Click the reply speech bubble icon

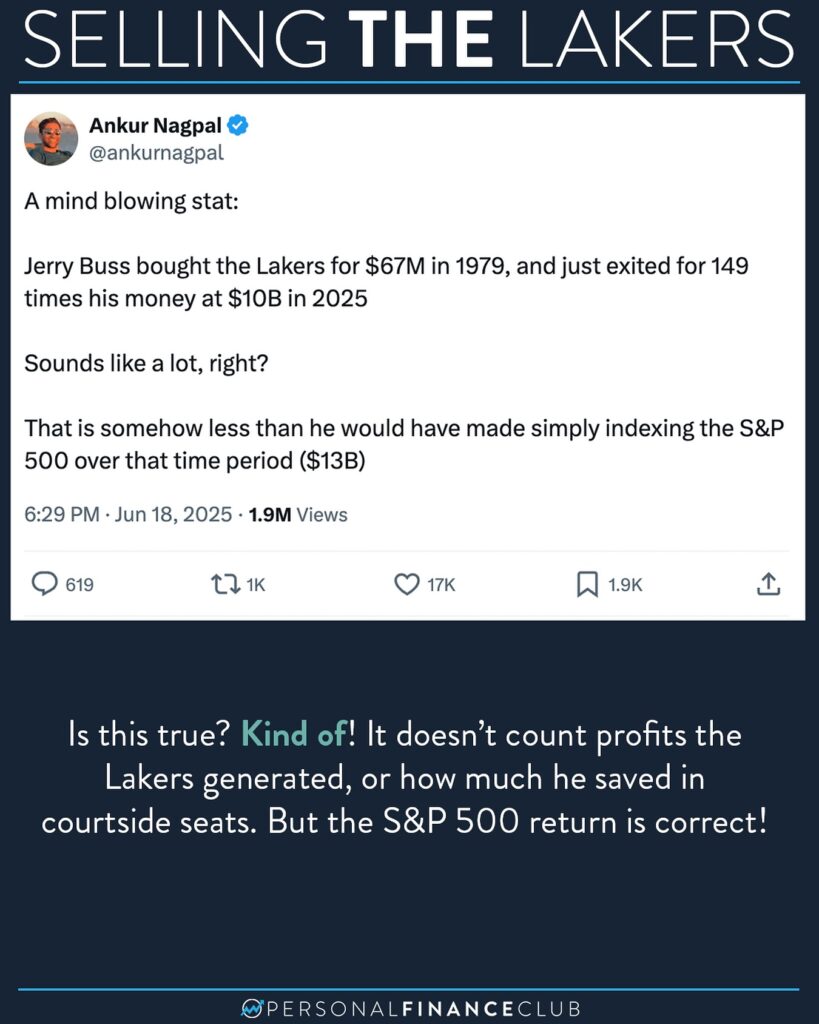tap(44, 584)
